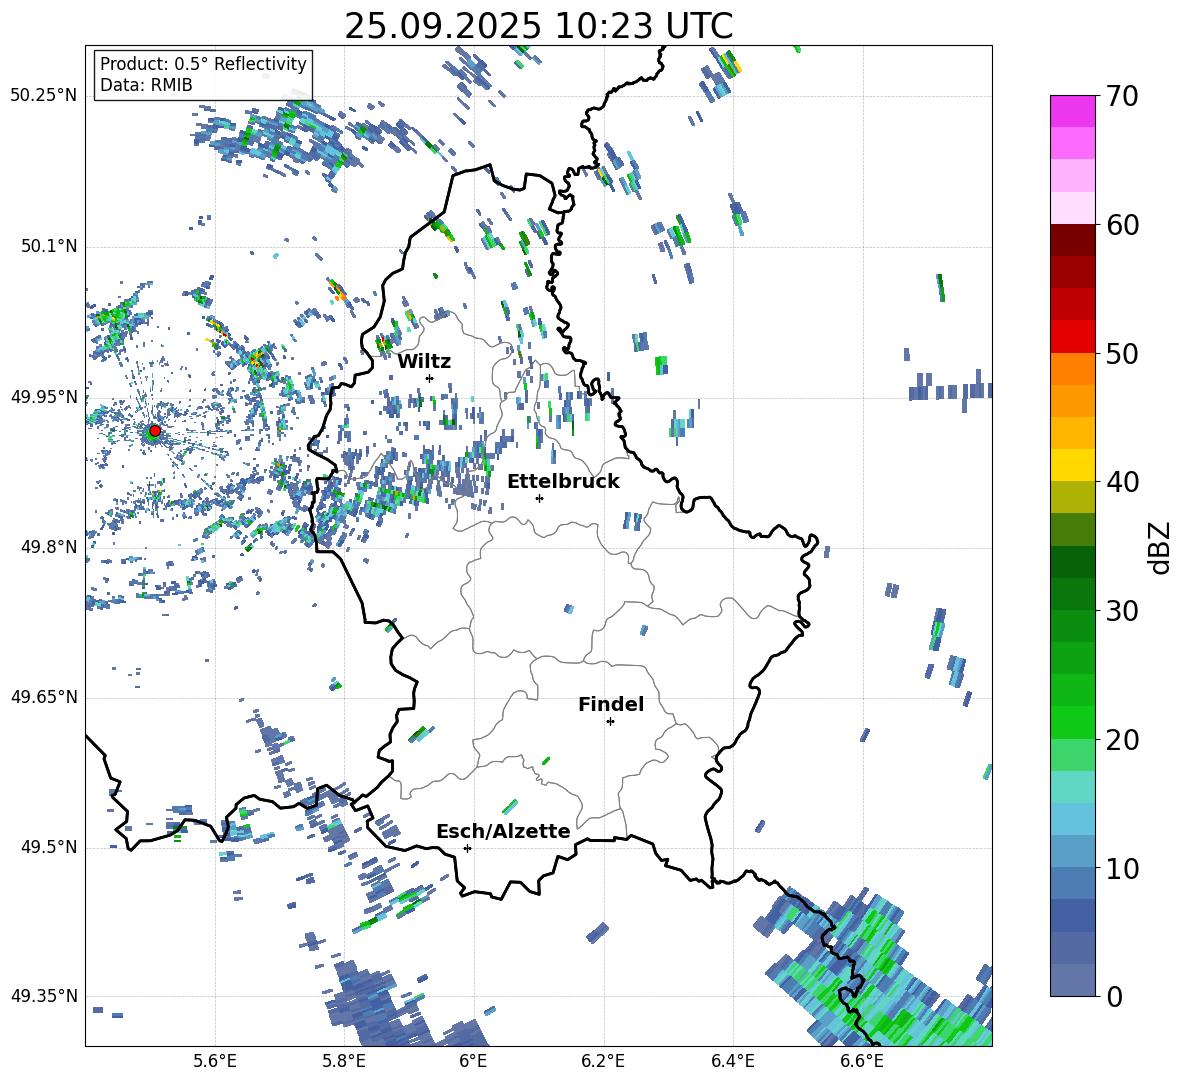The width and height of the screenshot is (1184, 1081).
Task: Click the 'Product: 0.5° Reflectivity' legend text
Action: 203,64
